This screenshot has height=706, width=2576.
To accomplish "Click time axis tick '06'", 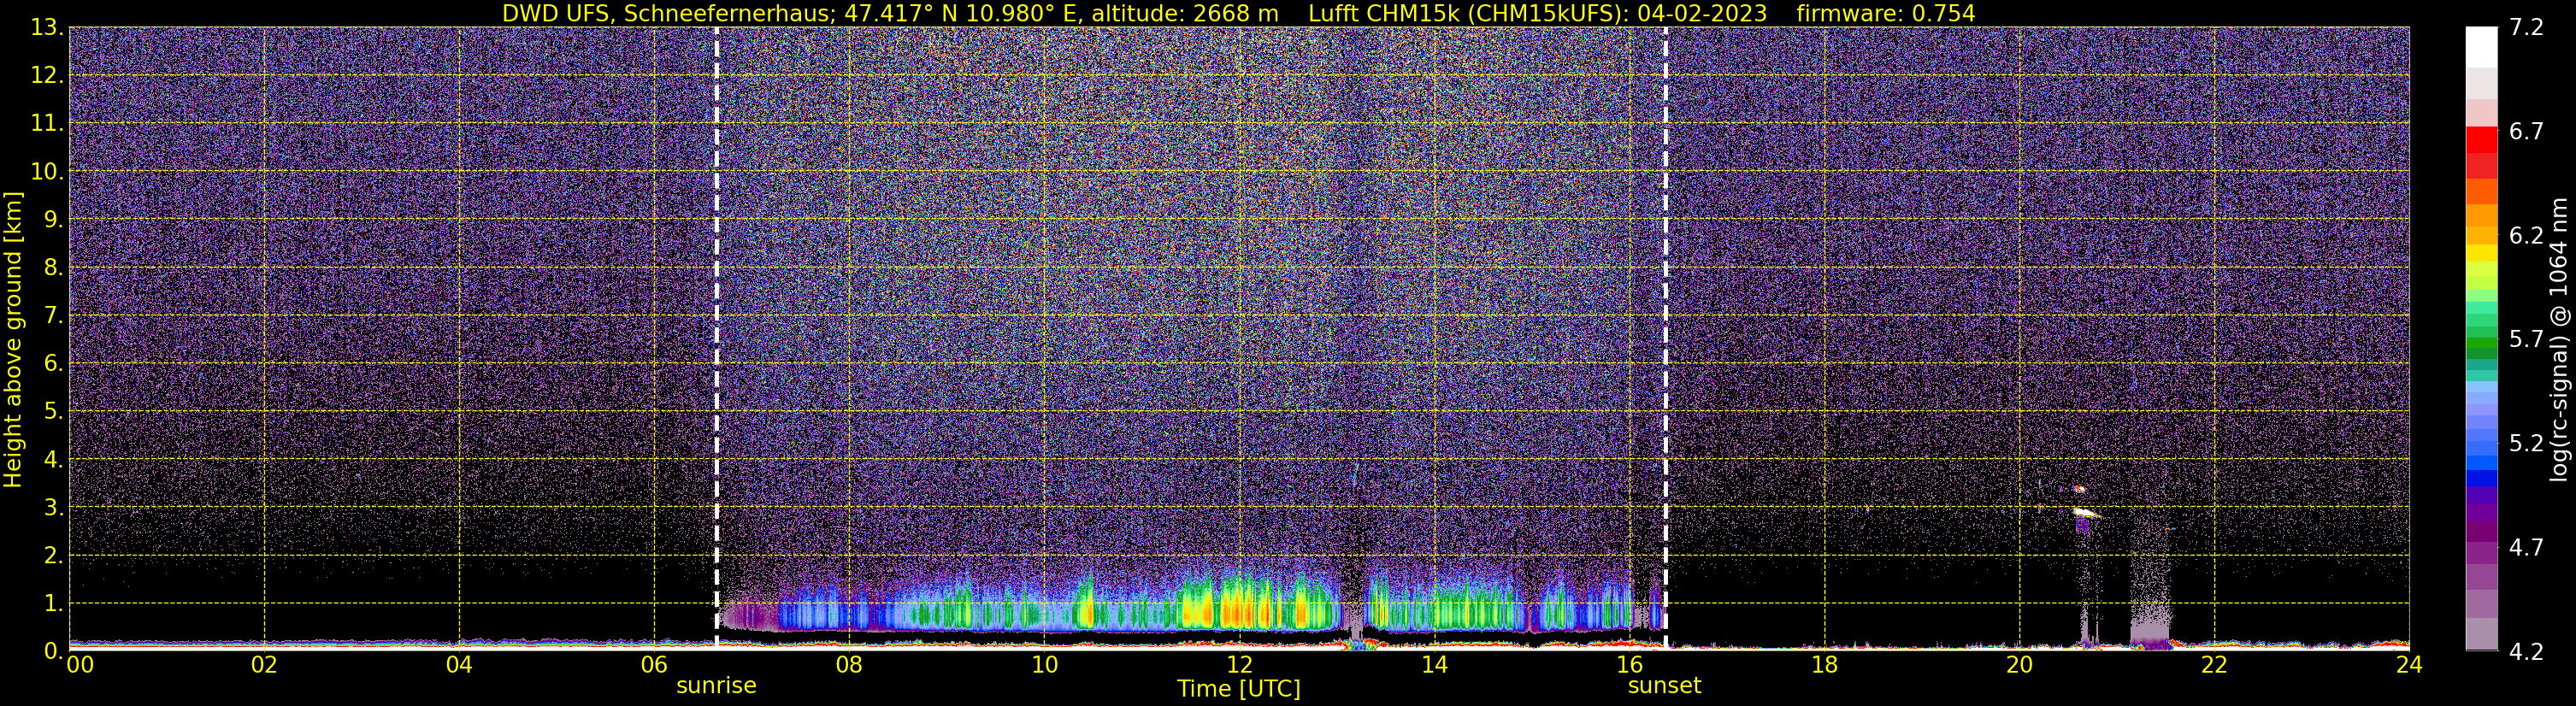I will [654, 666].
